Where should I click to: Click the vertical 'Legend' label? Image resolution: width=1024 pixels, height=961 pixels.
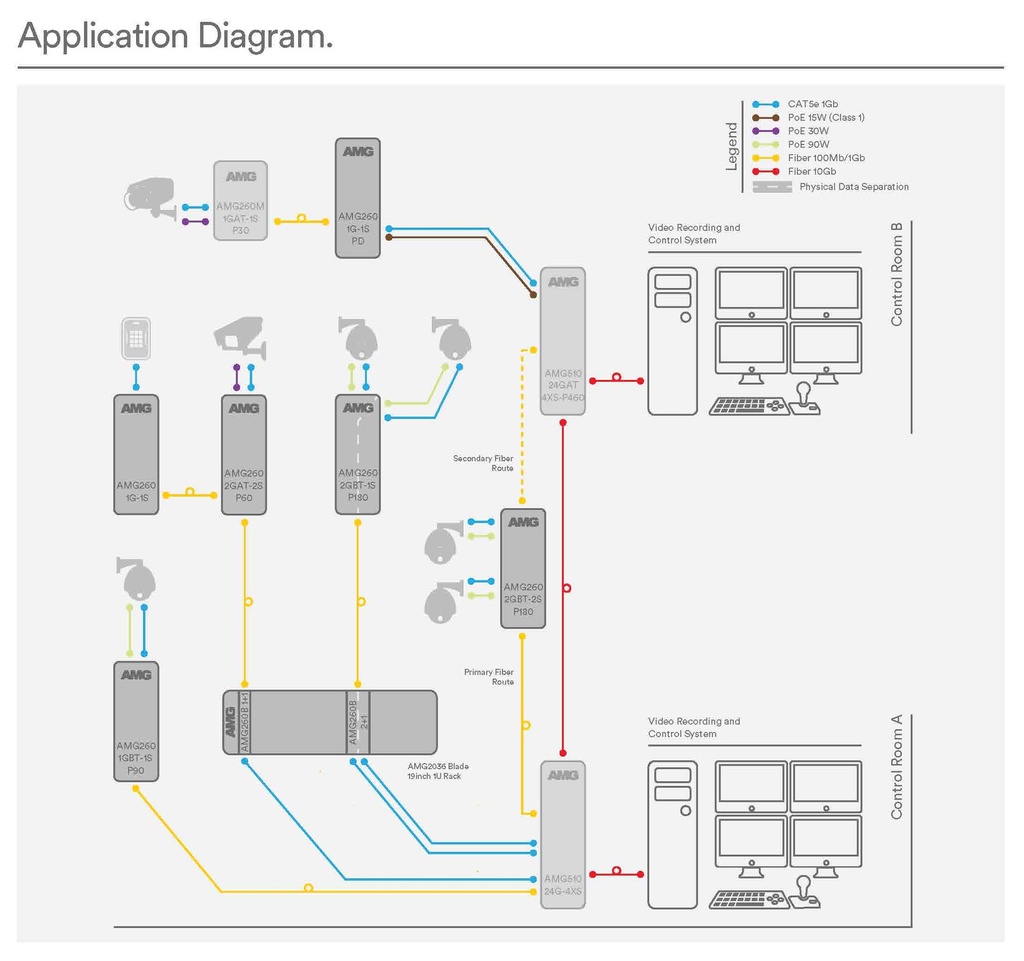731,147
